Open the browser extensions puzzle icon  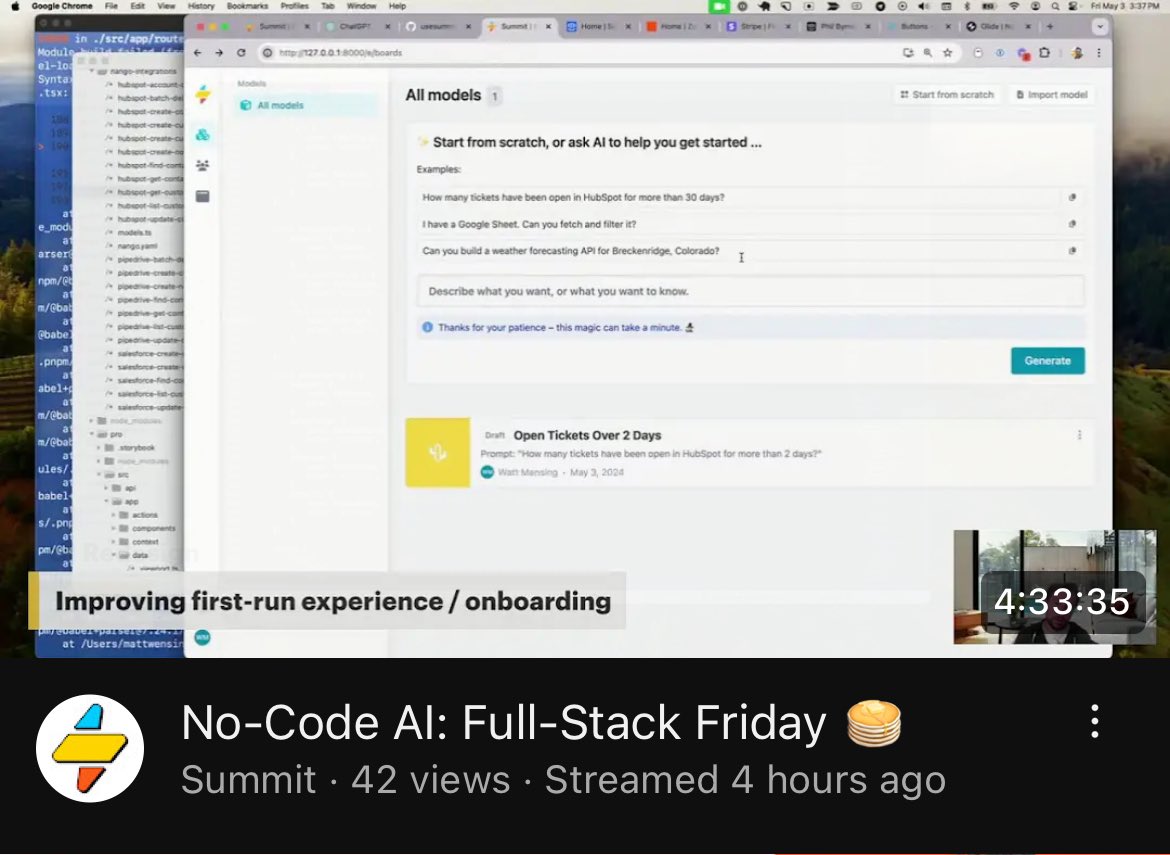point(1045,53)
